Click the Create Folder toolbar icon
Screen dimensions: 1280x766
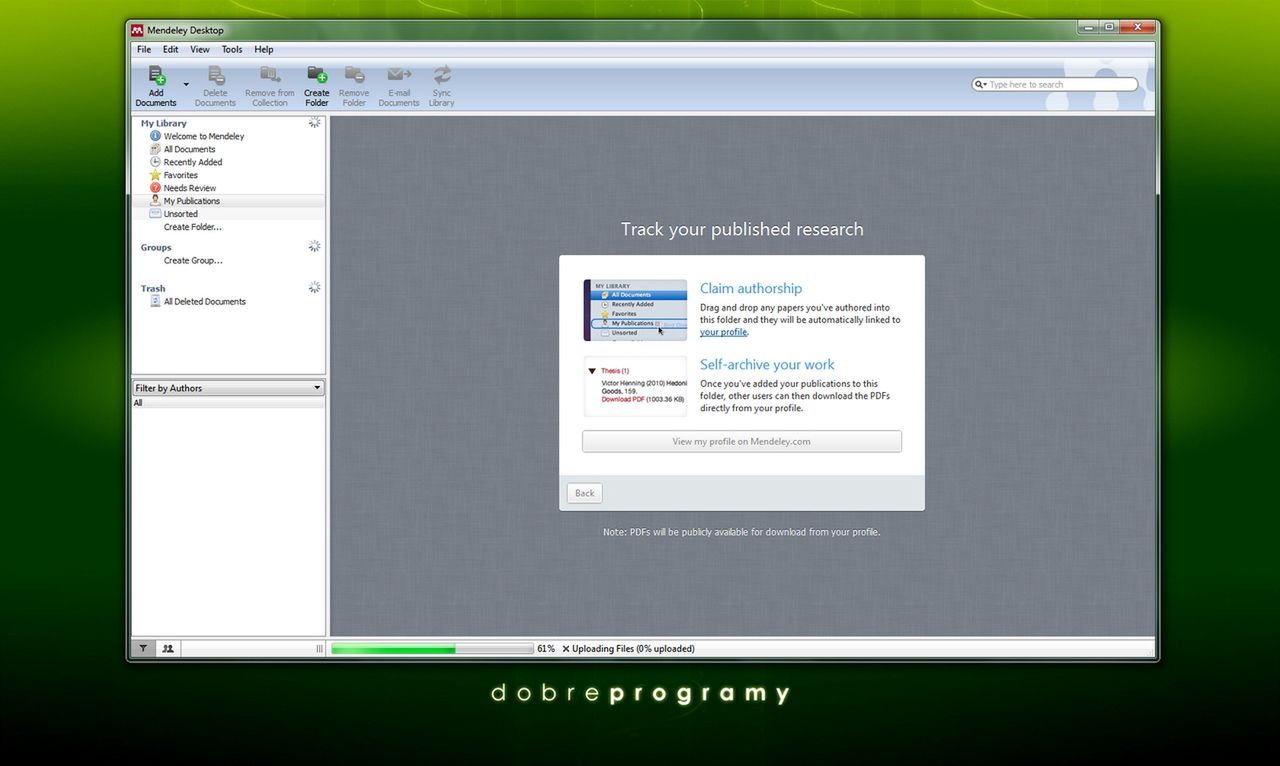coord(317,76)
